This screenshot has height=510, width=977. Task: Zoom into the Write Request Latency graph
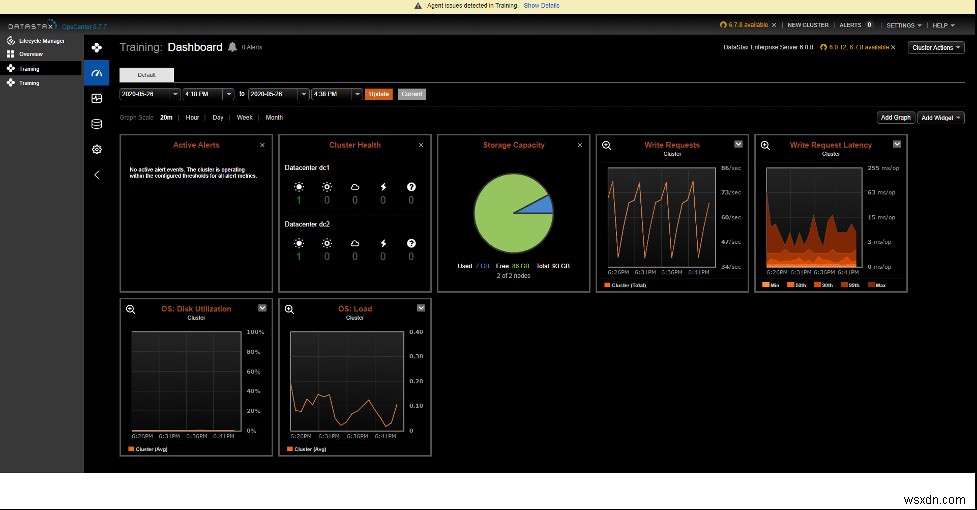click(765, 145)
